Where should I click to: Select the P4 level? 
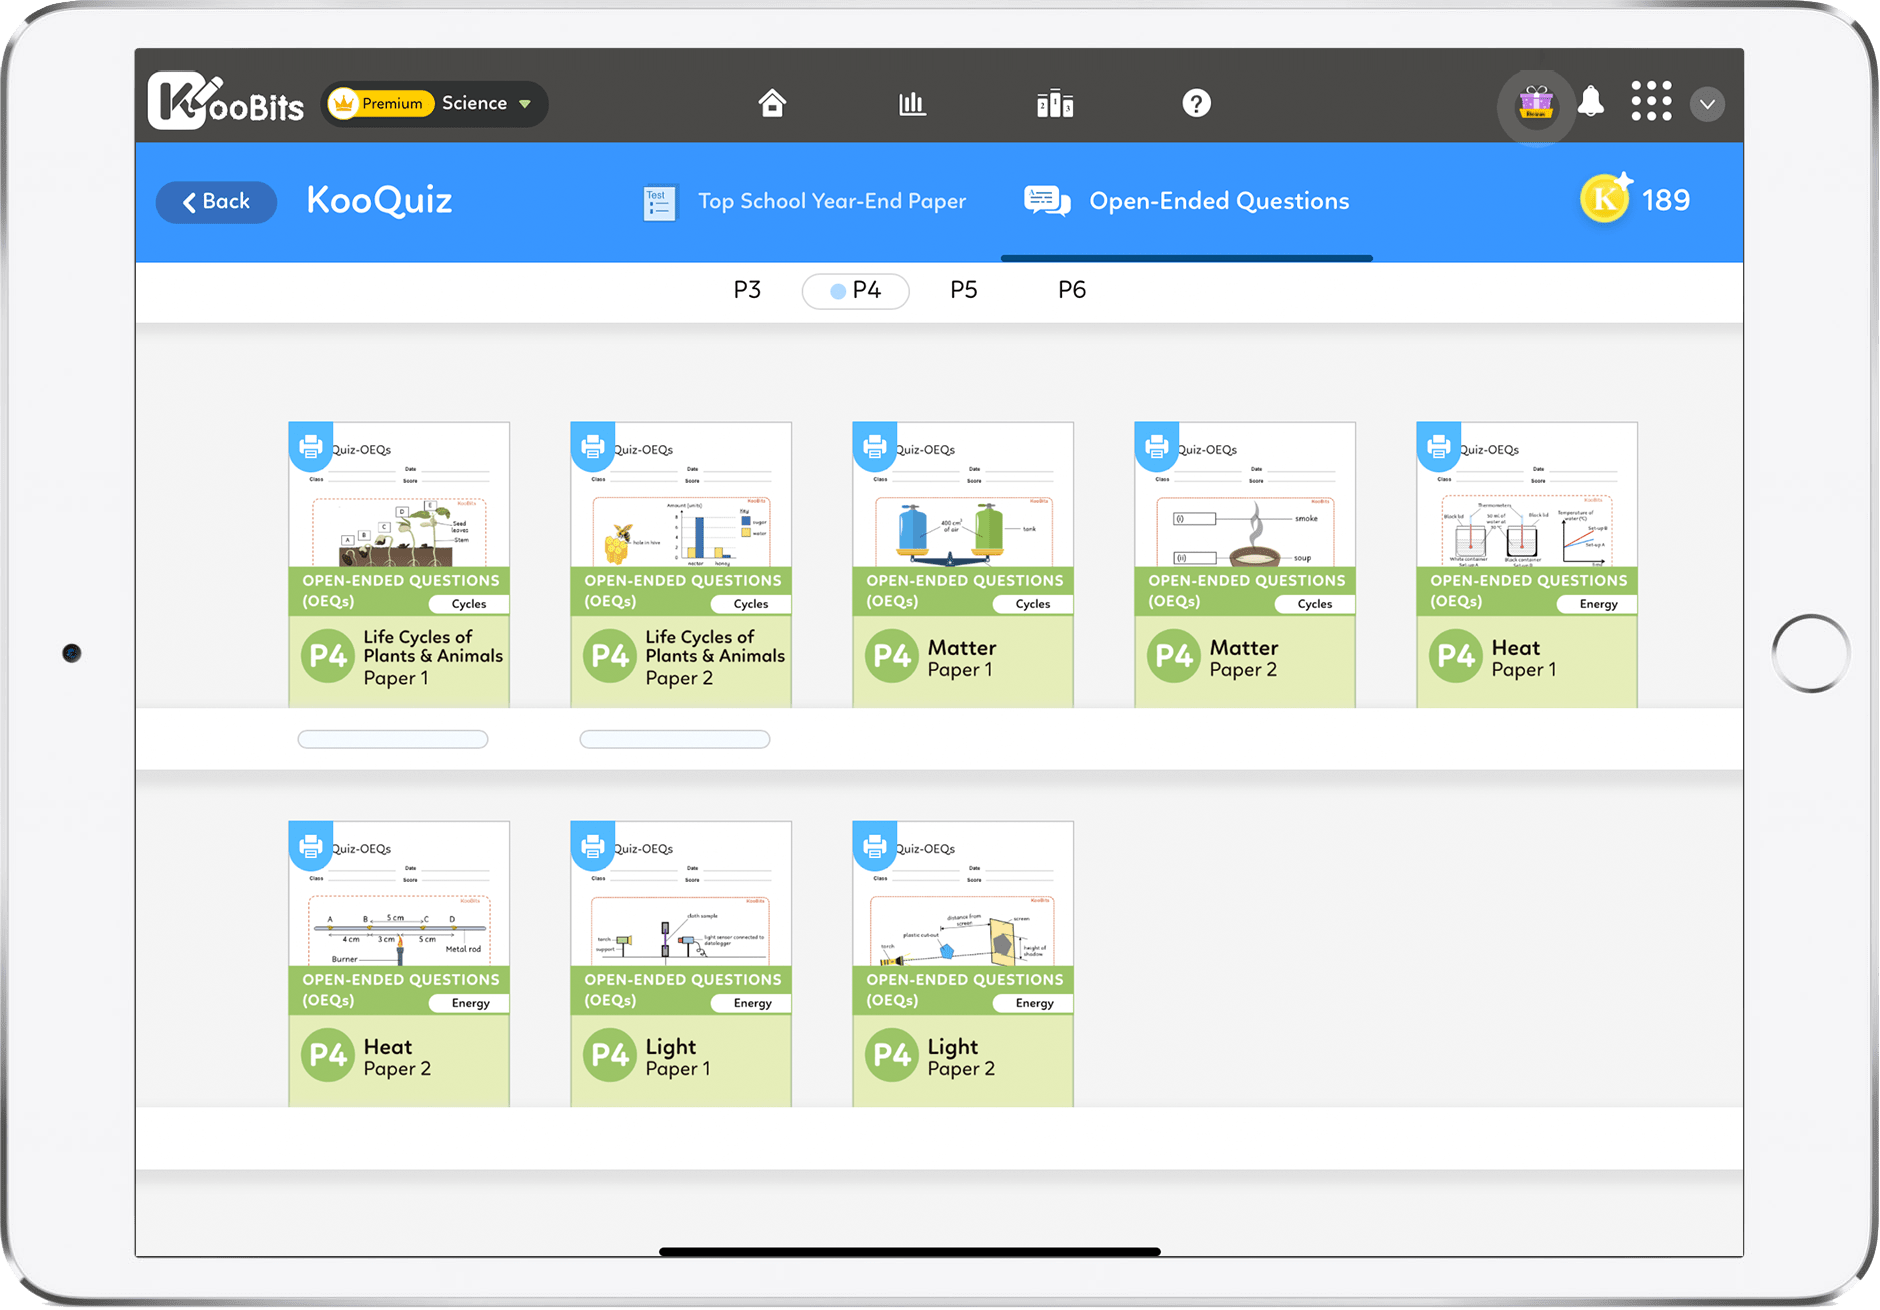856,291
